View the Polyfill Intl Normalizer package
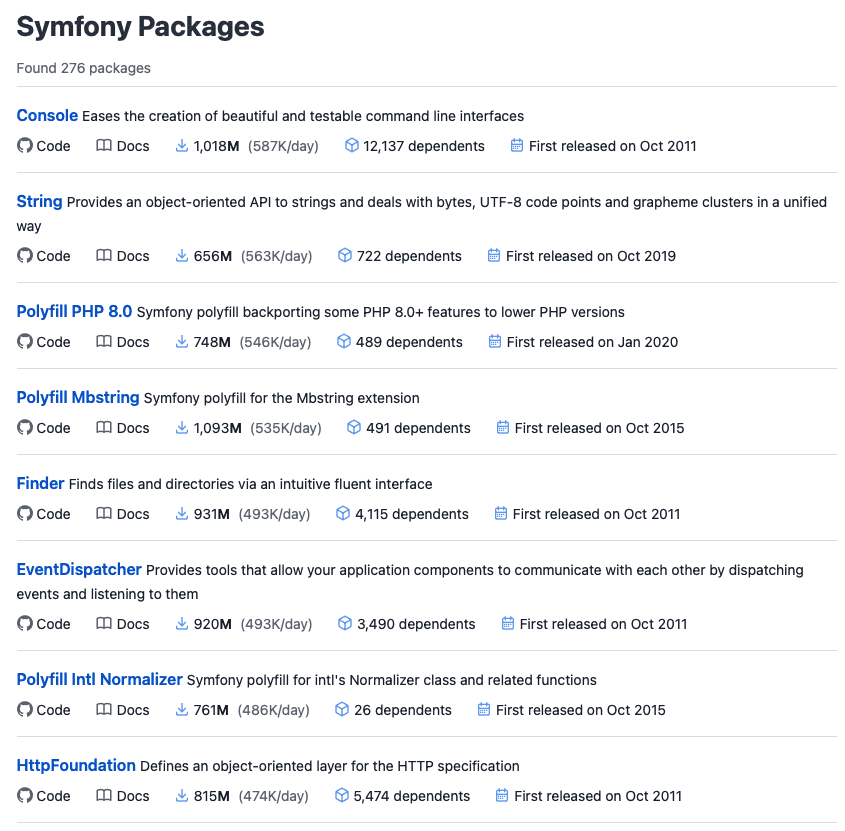 (x=99, y=679)
